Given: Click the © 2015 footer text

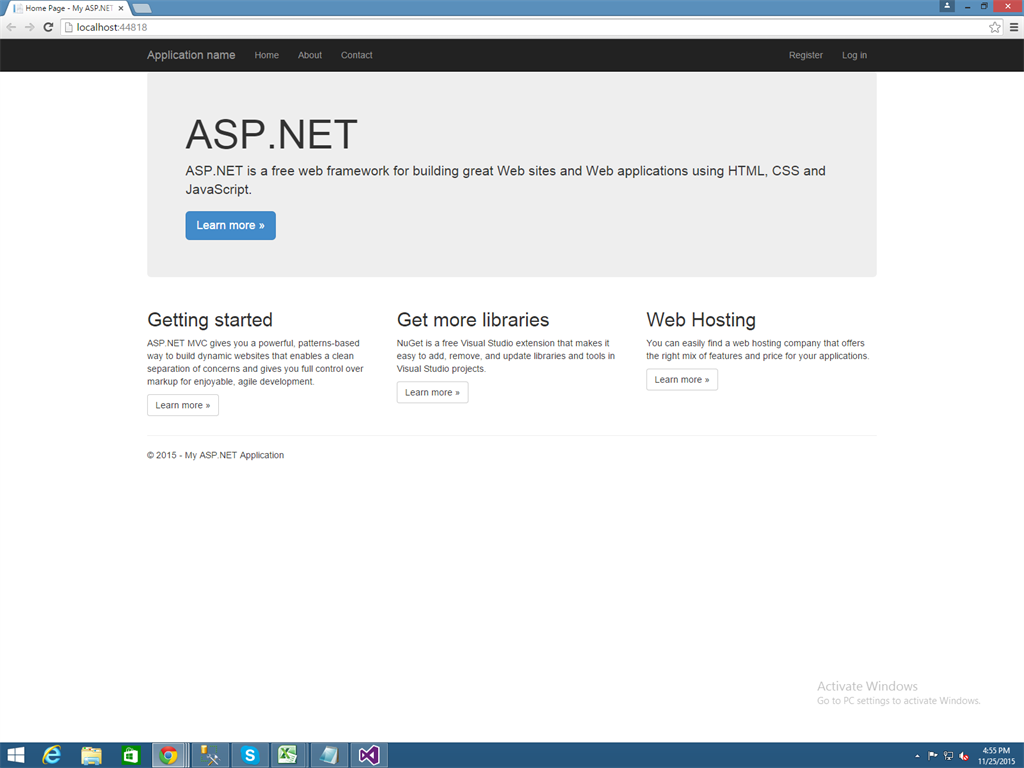Looking at the screenshot, I should 216,455.
